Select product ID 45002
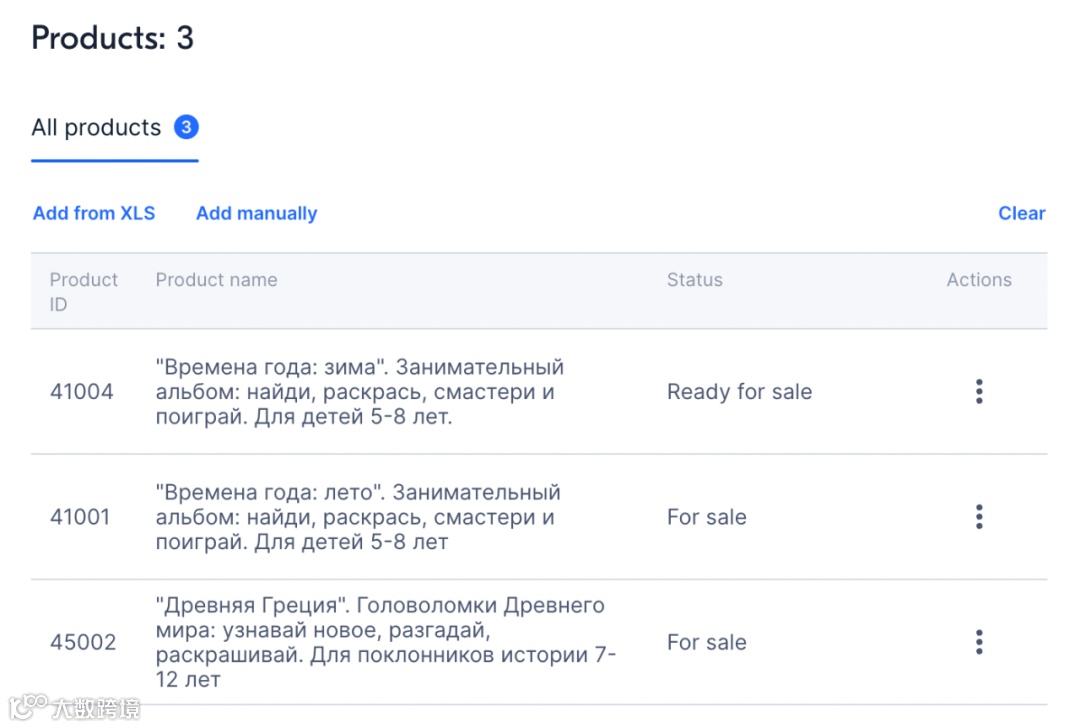1080x728 pixels. (83, 642)
